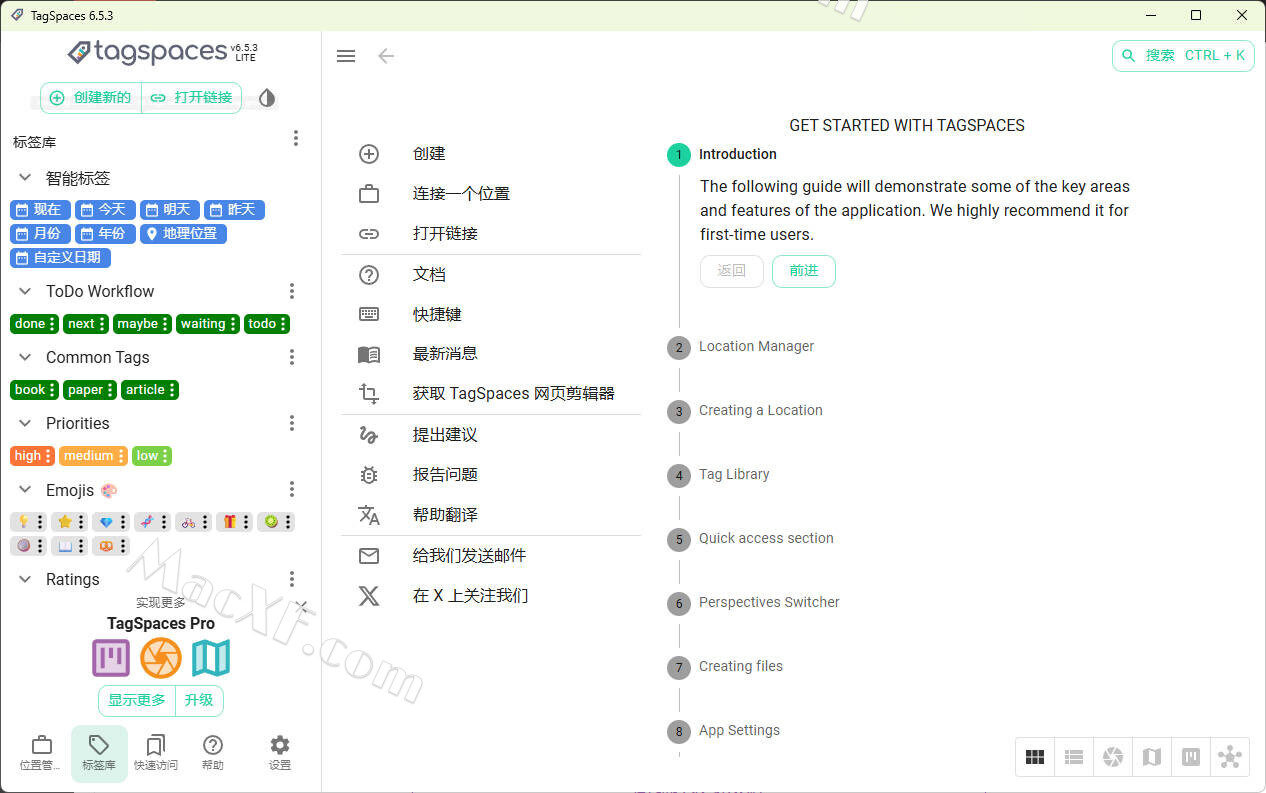Open the search box CTRL+K
This screenshot has height=793, width=1266.
tap(1183, 55)
